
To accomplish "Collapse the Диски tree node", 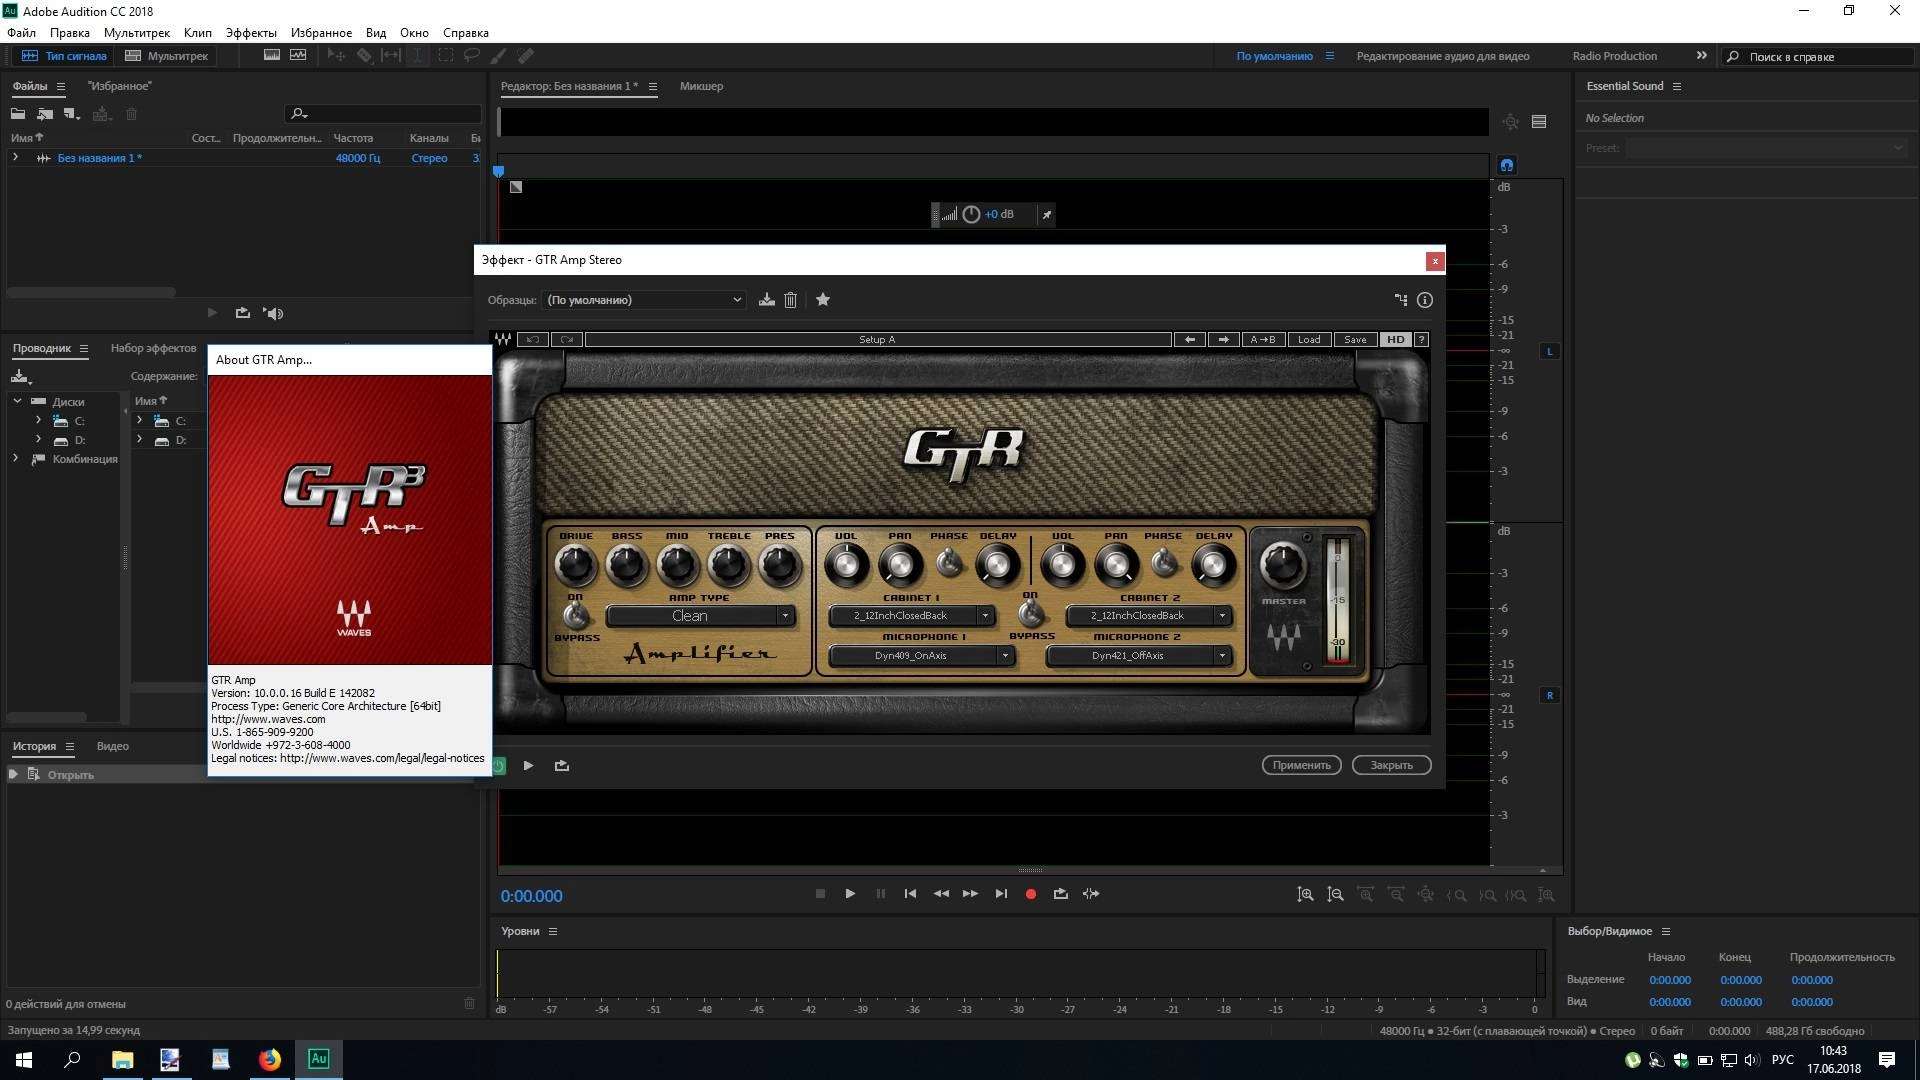I will [17, 401].
